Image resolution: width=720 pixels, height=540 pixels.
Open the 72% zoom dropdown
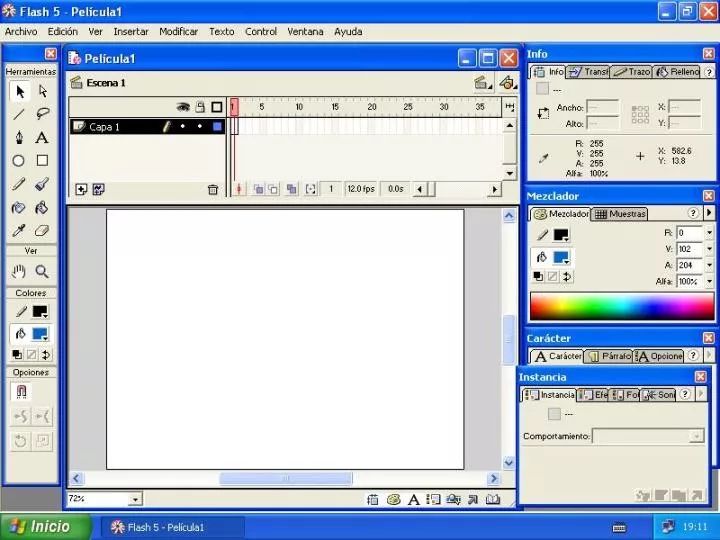coord(135,499)
